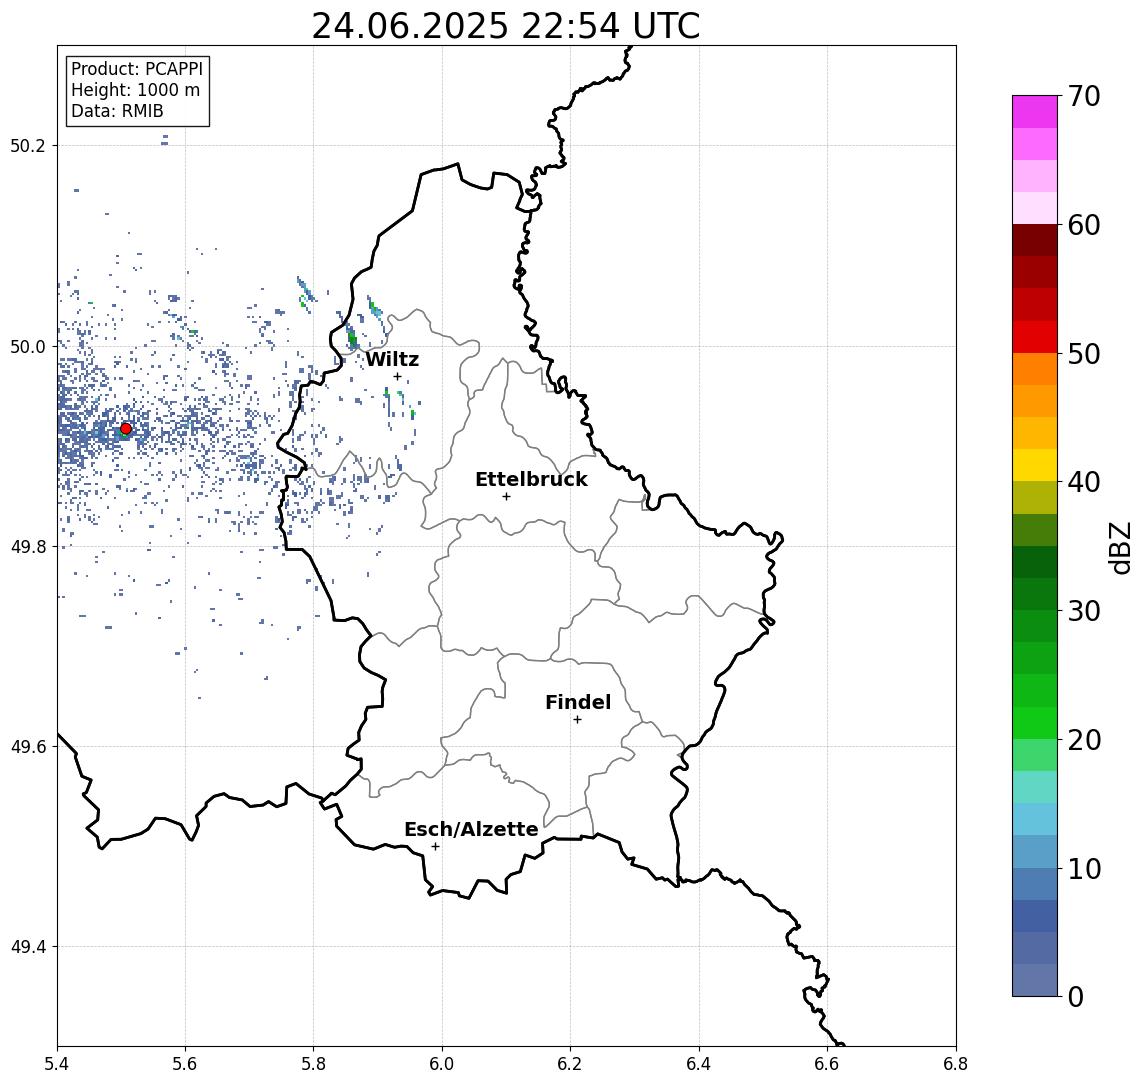Image resolution: width=1145 pixels, height=1084 pixels.
Task: Click the latitude axis label 49.8
Action: pyautogui.click(x=28, y=546)
